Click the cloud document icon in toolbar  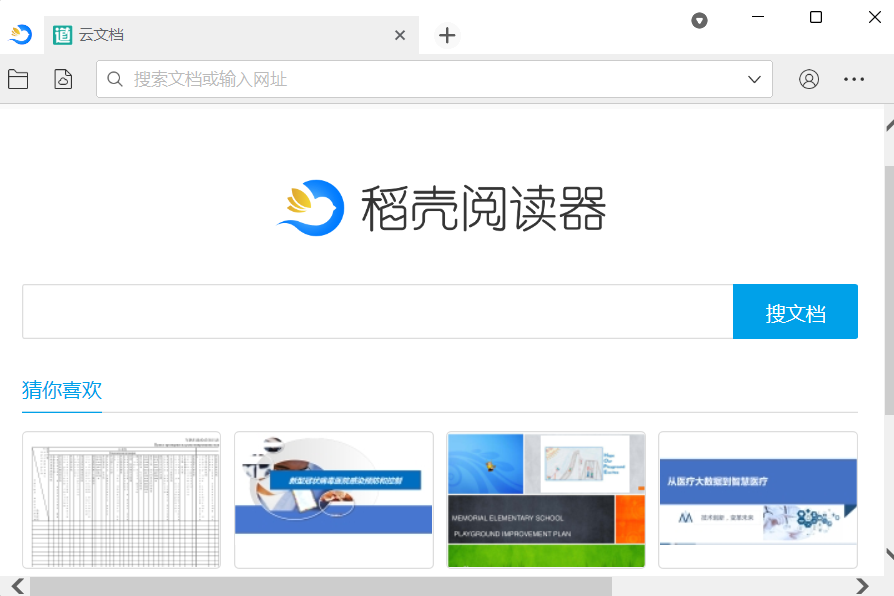pyautogui.click(x=62, y=79)
